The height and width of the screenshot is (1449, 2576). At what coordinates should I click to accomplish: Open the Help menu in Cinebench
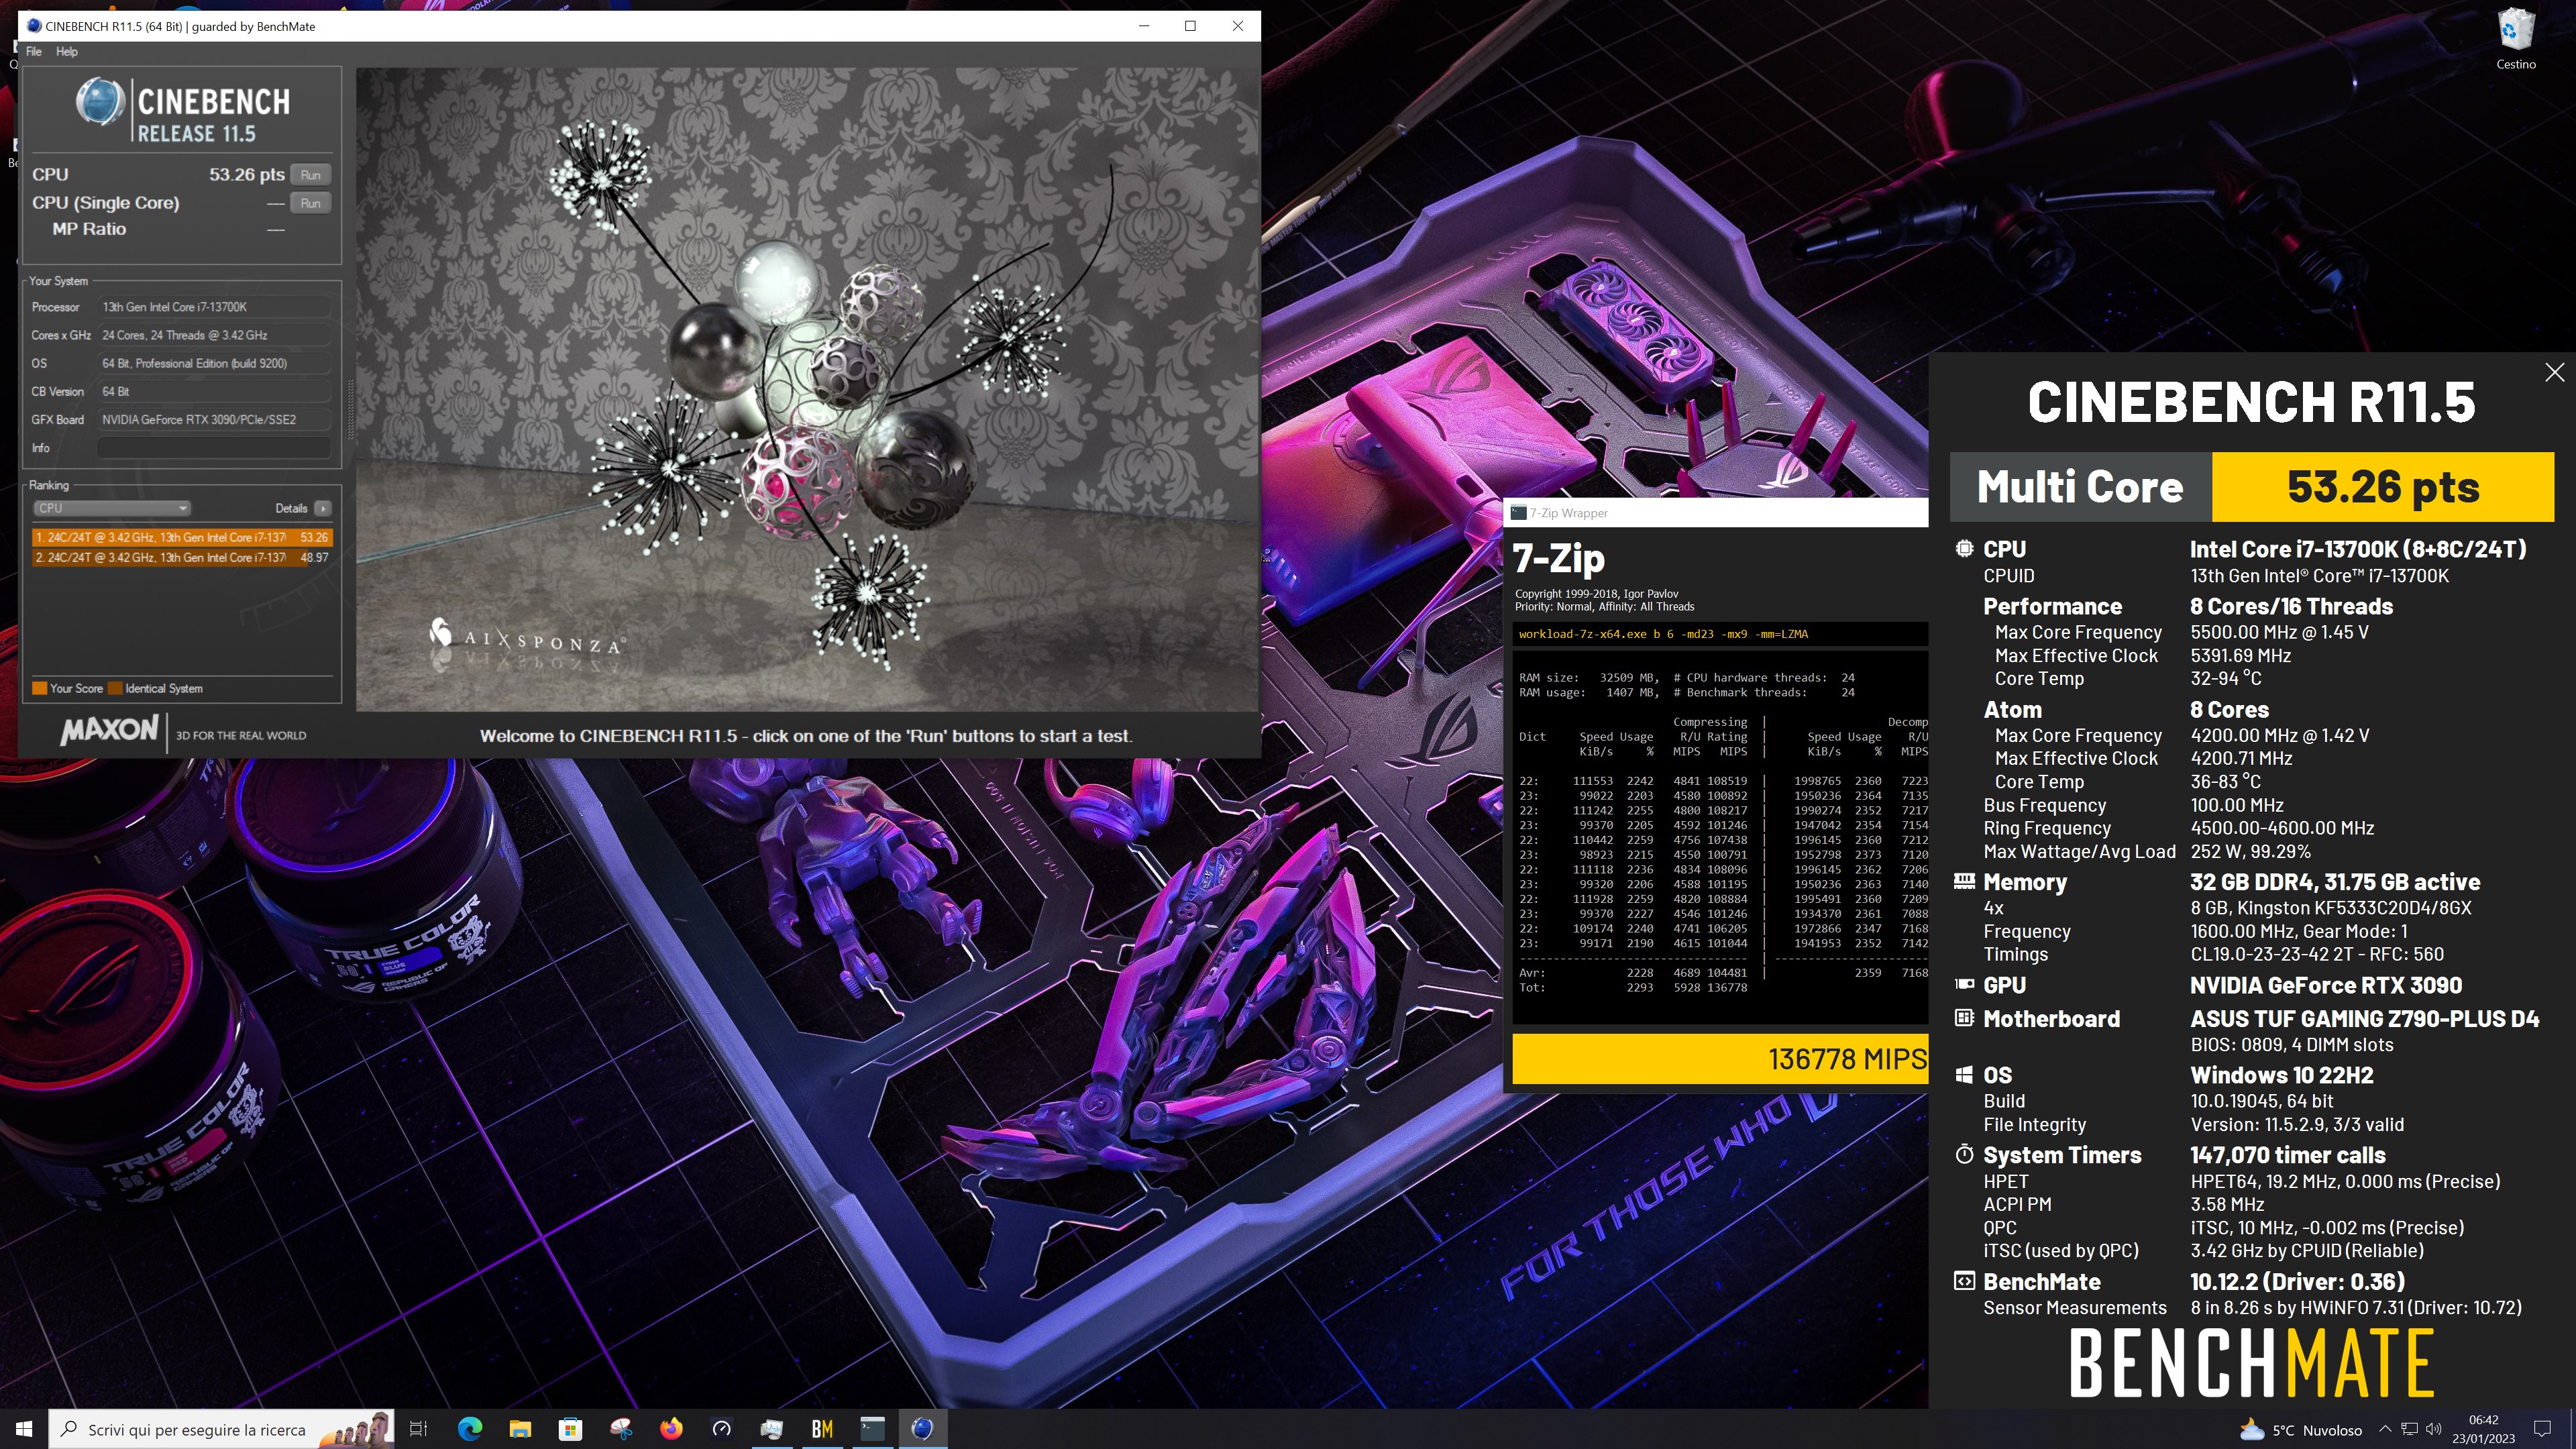67,52
